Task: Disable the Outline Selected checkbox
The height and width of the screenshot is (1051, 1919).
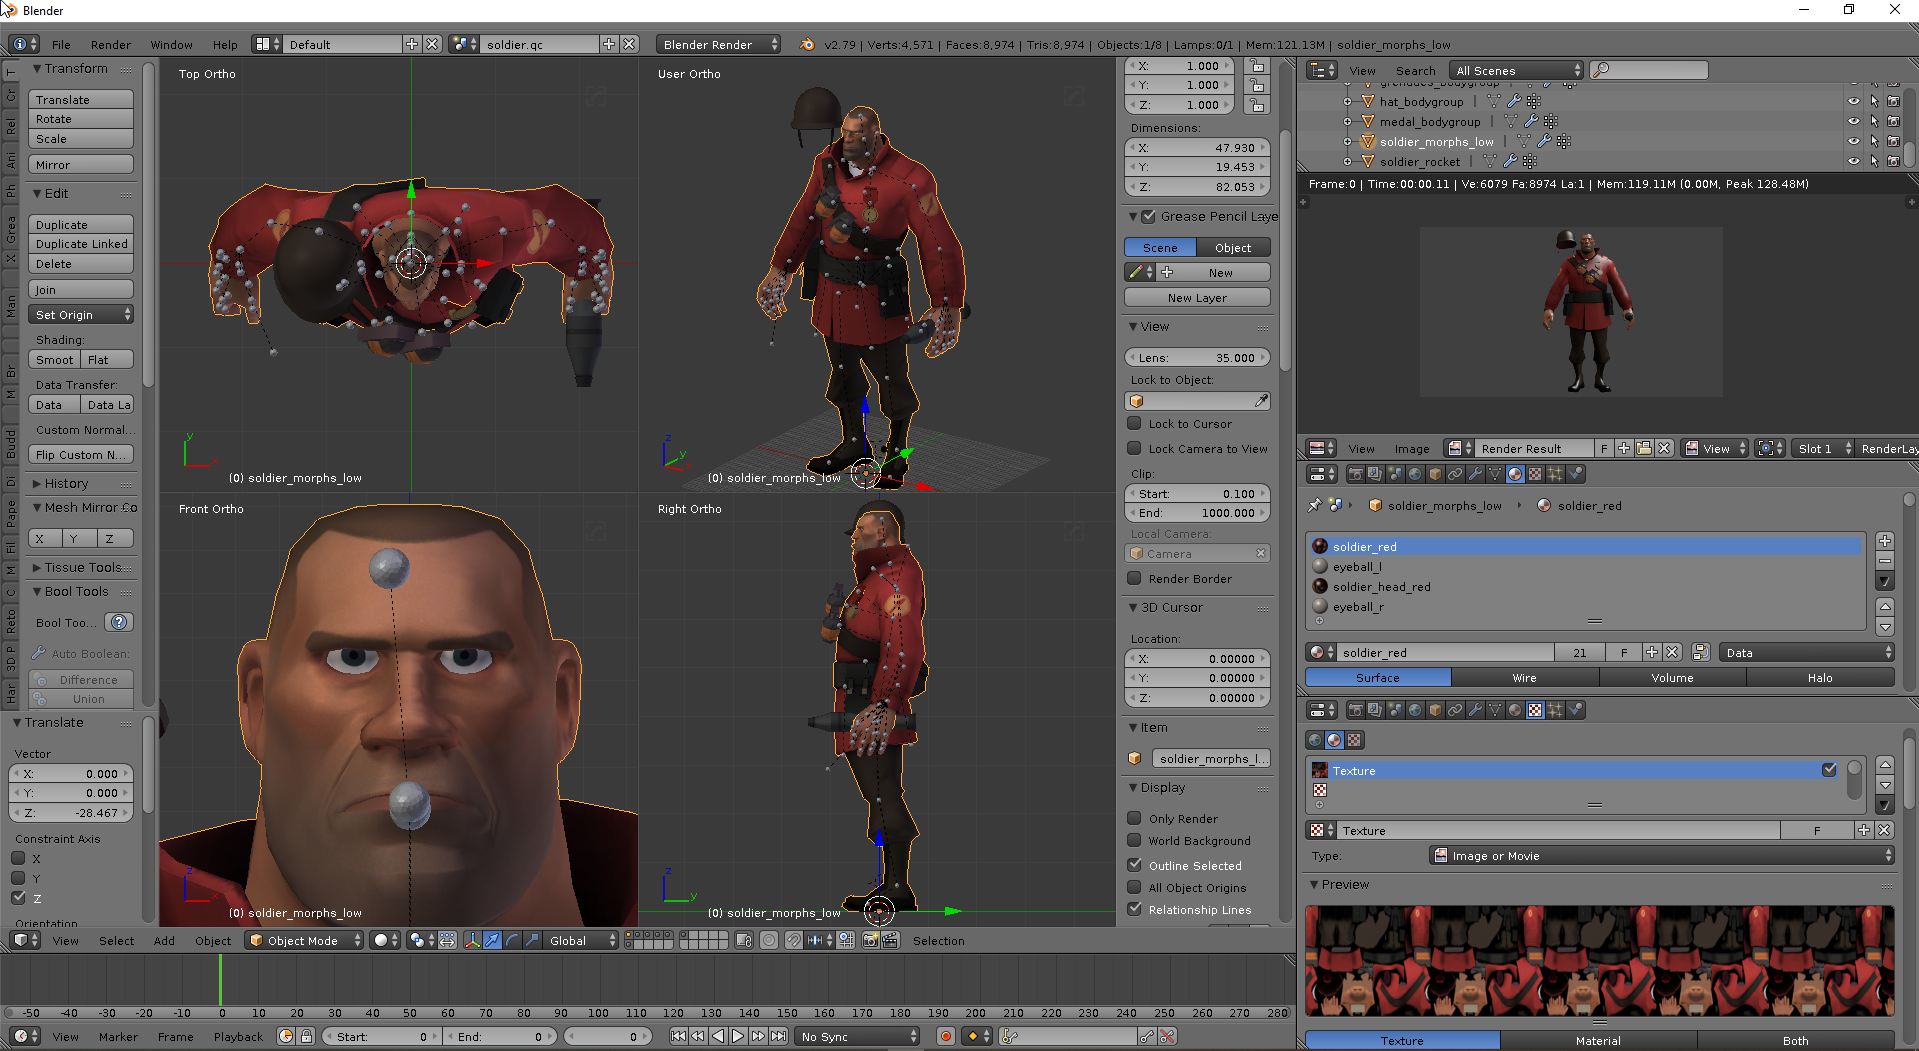Action: [x=1134, y=865]
